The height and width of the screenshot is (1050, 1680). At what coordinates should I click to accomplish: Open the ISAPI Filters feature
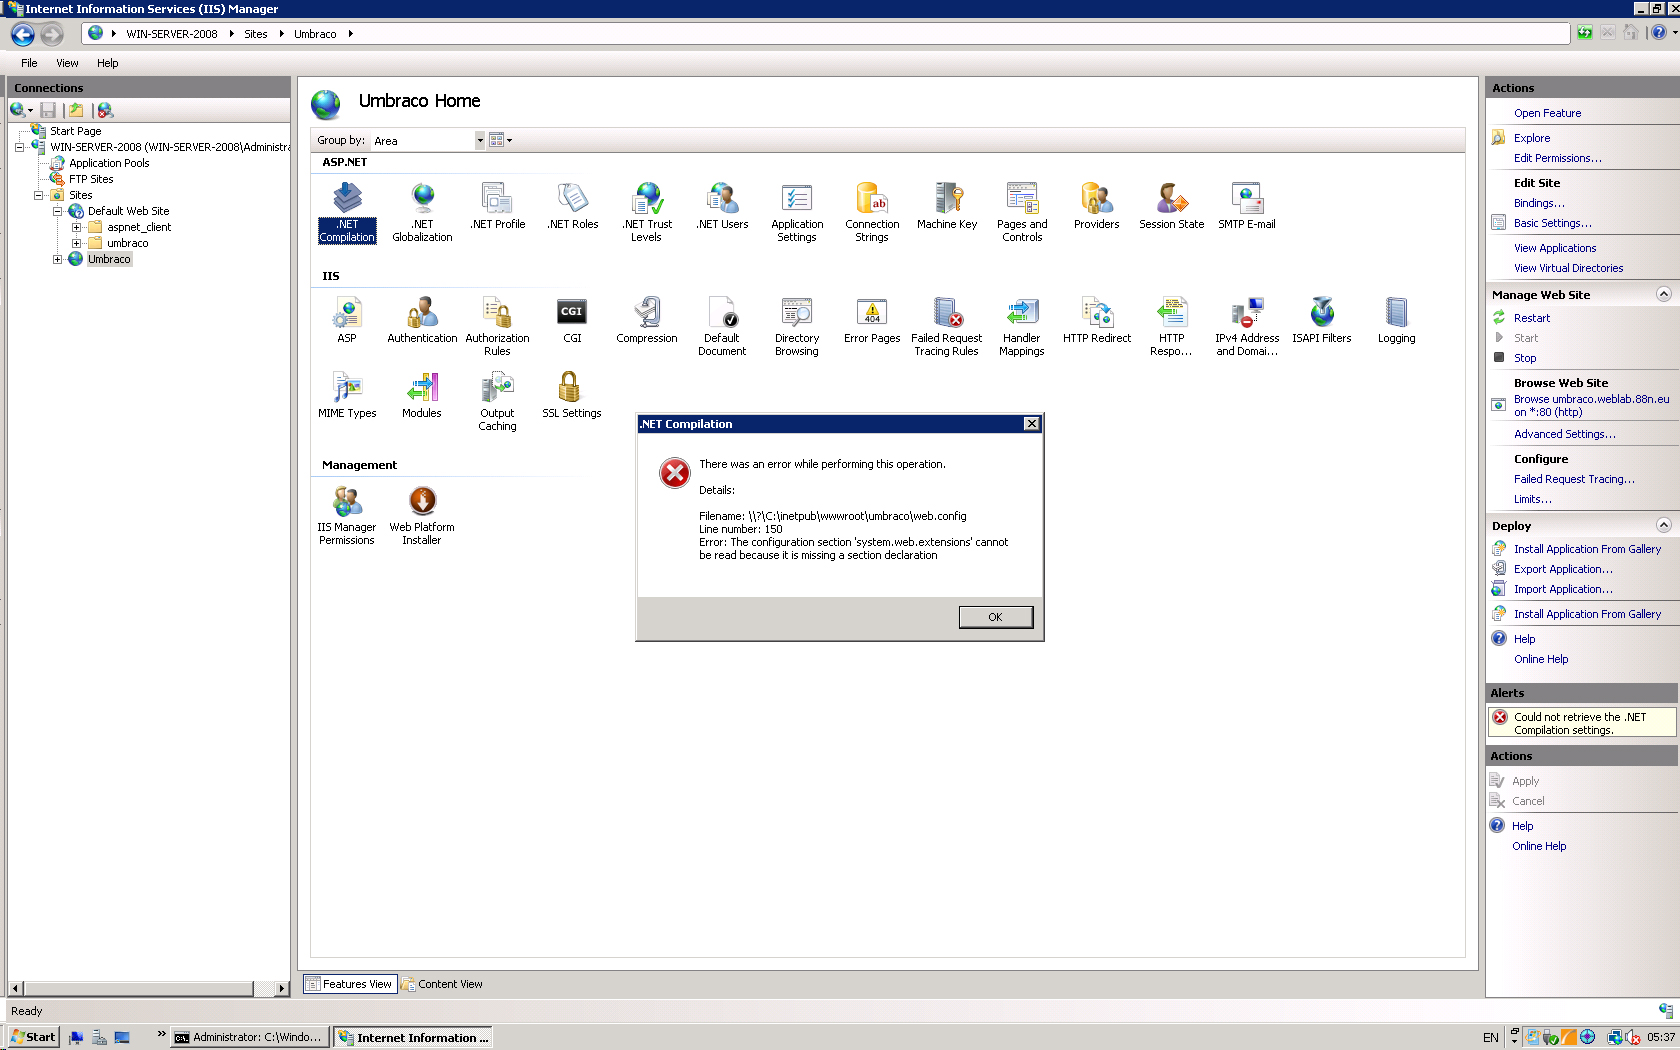point(1322,320)
